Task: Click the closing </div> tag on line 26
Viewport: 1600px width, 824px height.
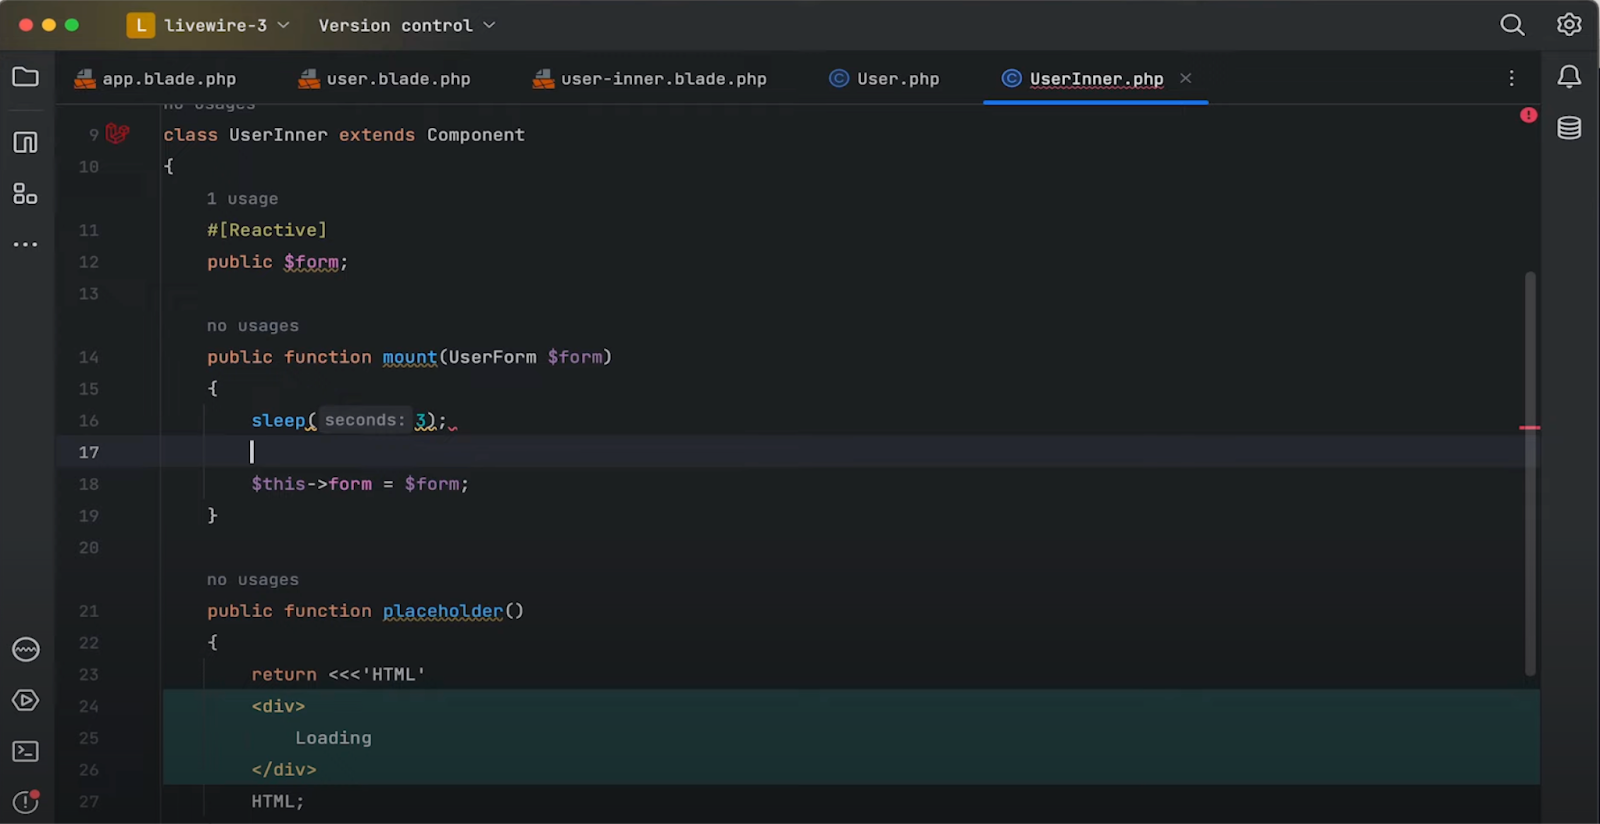Action: coord(284,770)
